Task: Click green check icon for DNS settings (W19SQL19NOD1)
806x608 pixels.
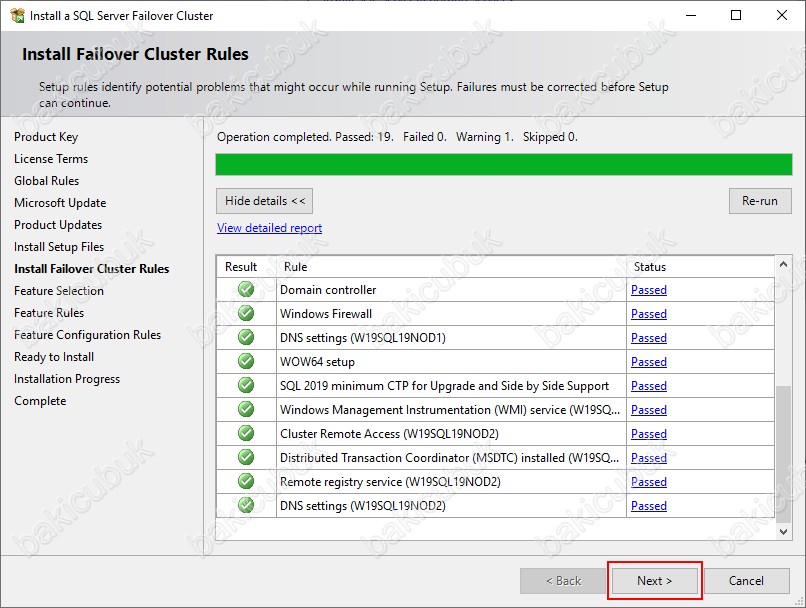Action: click(x=246, y=337)
